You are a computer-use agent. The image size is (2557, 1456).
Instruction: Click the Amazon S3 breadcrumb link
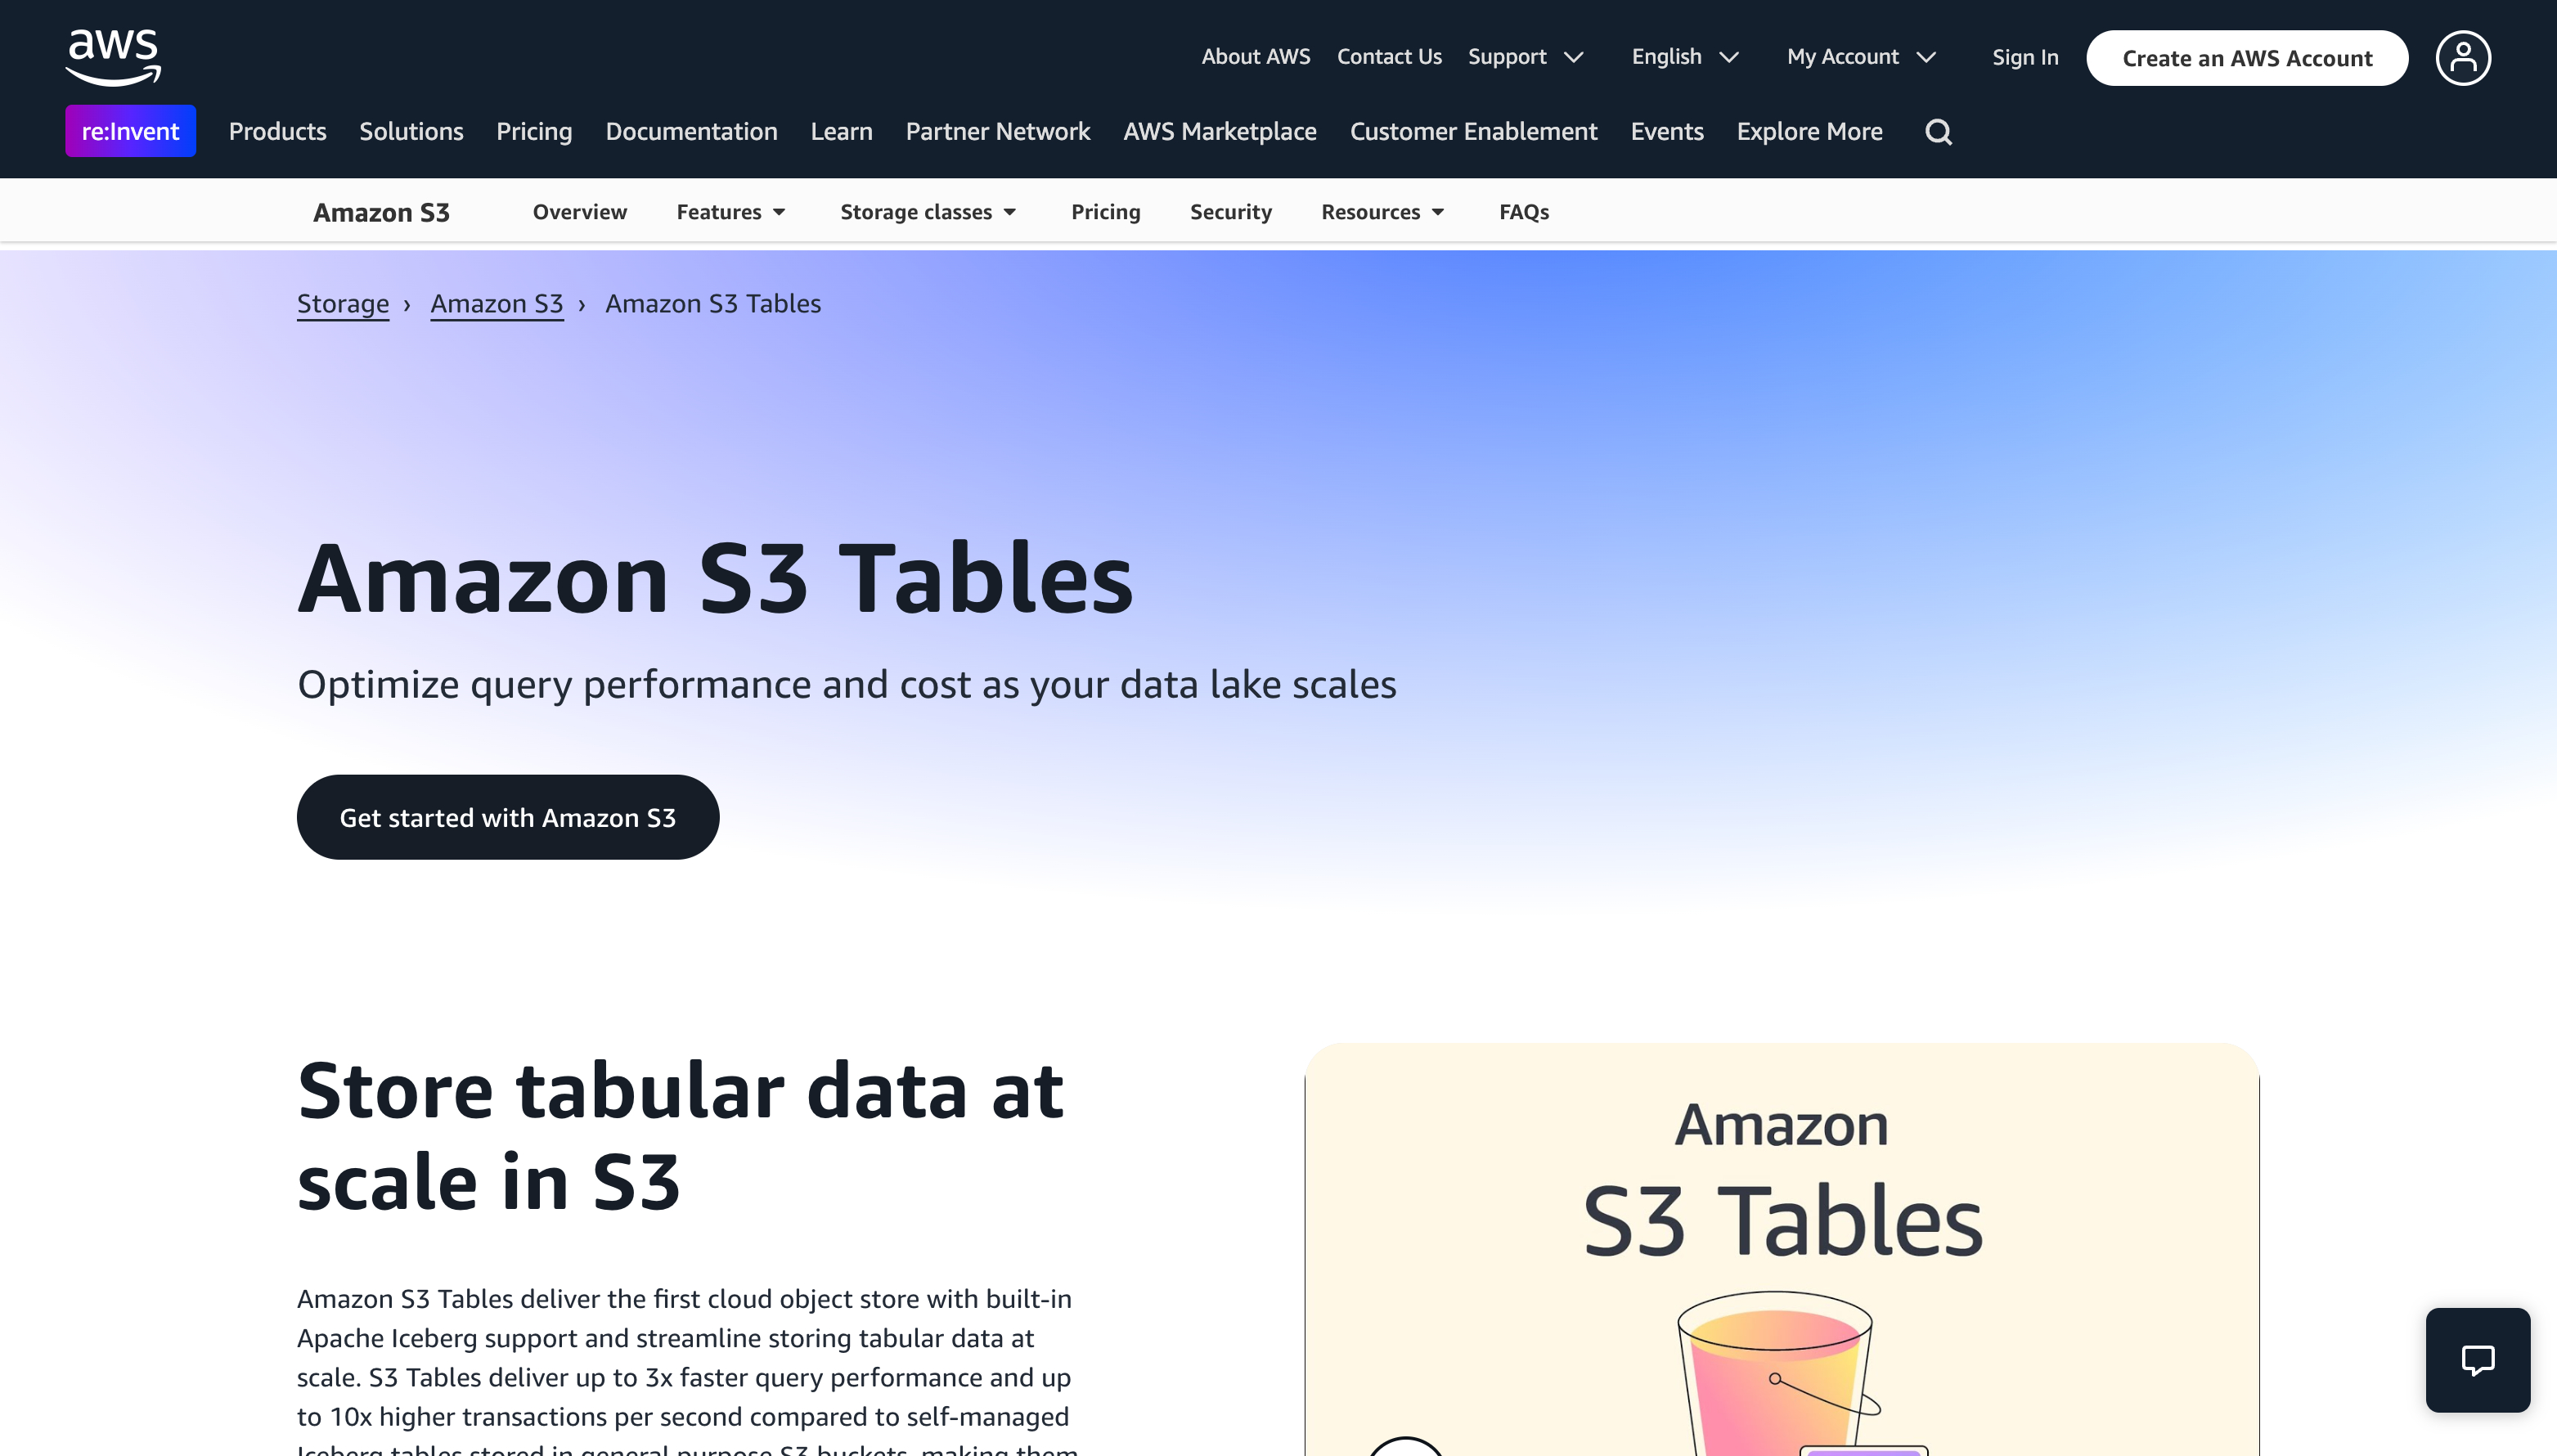(497, 302)
